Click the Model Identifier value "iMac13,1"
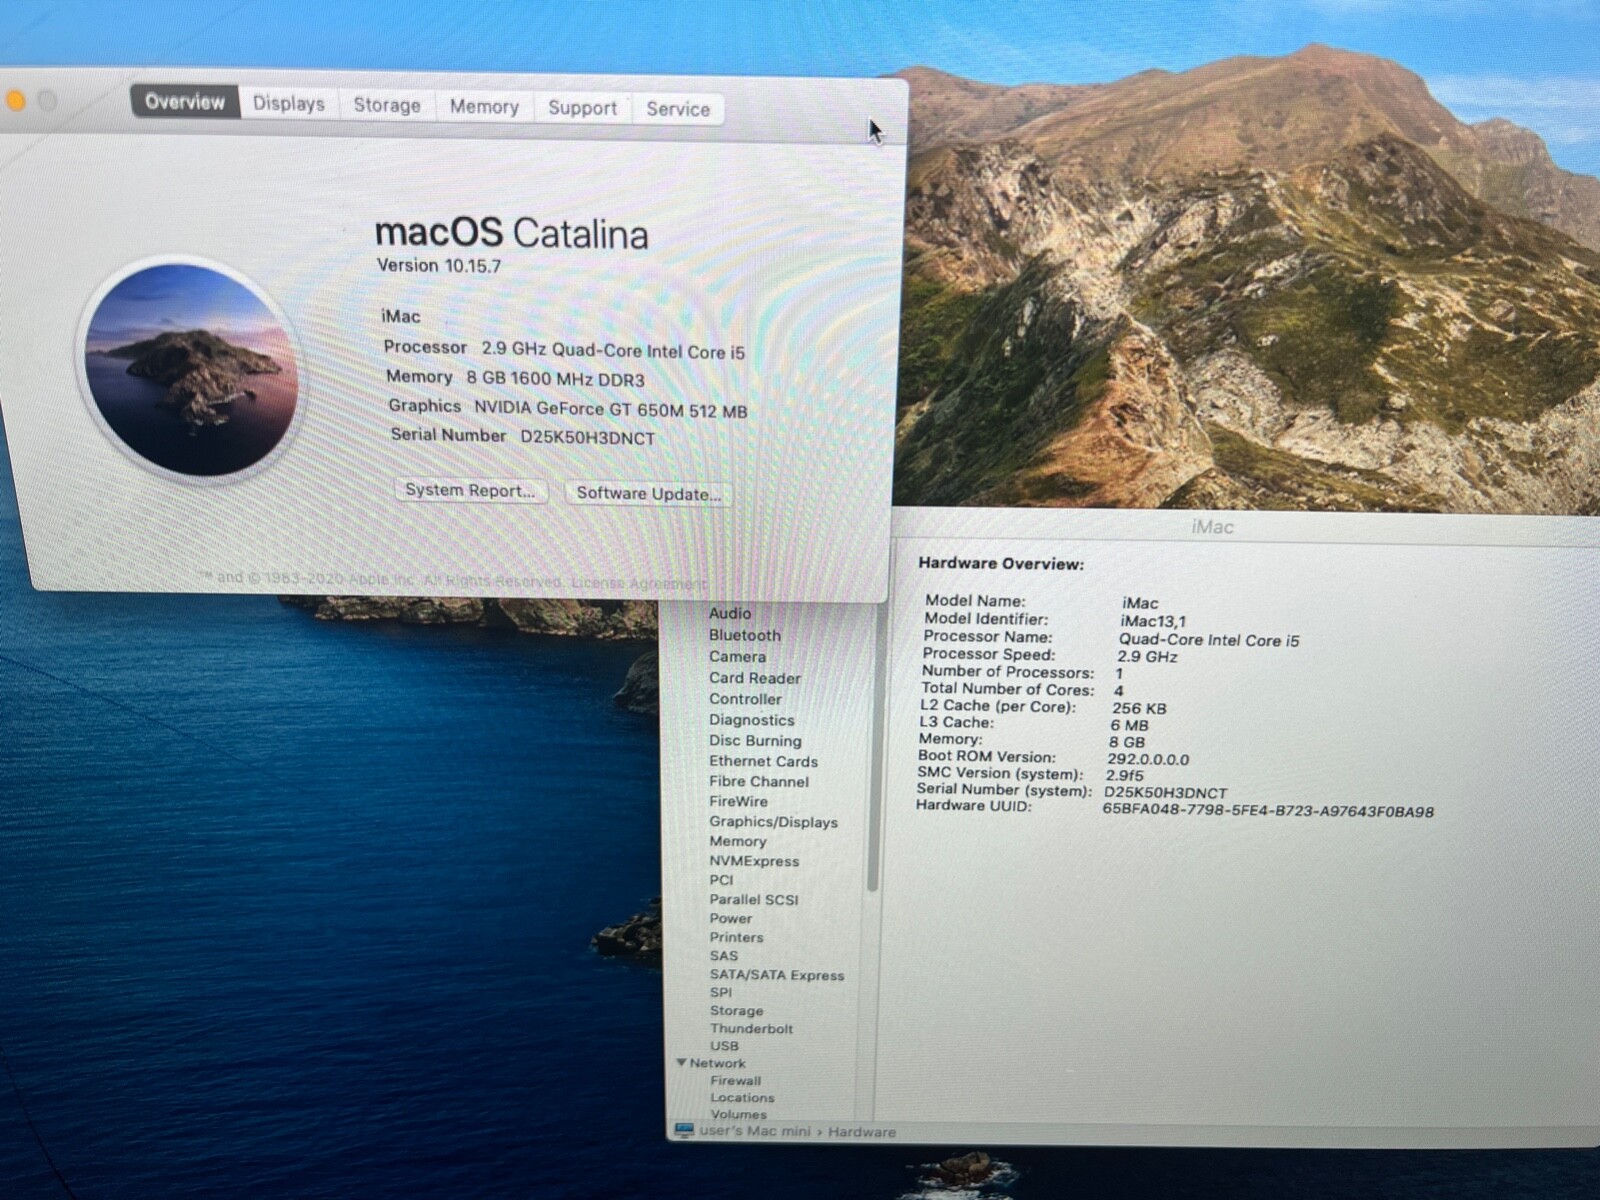1600x1200 pixels. (x=1153, y=621)
